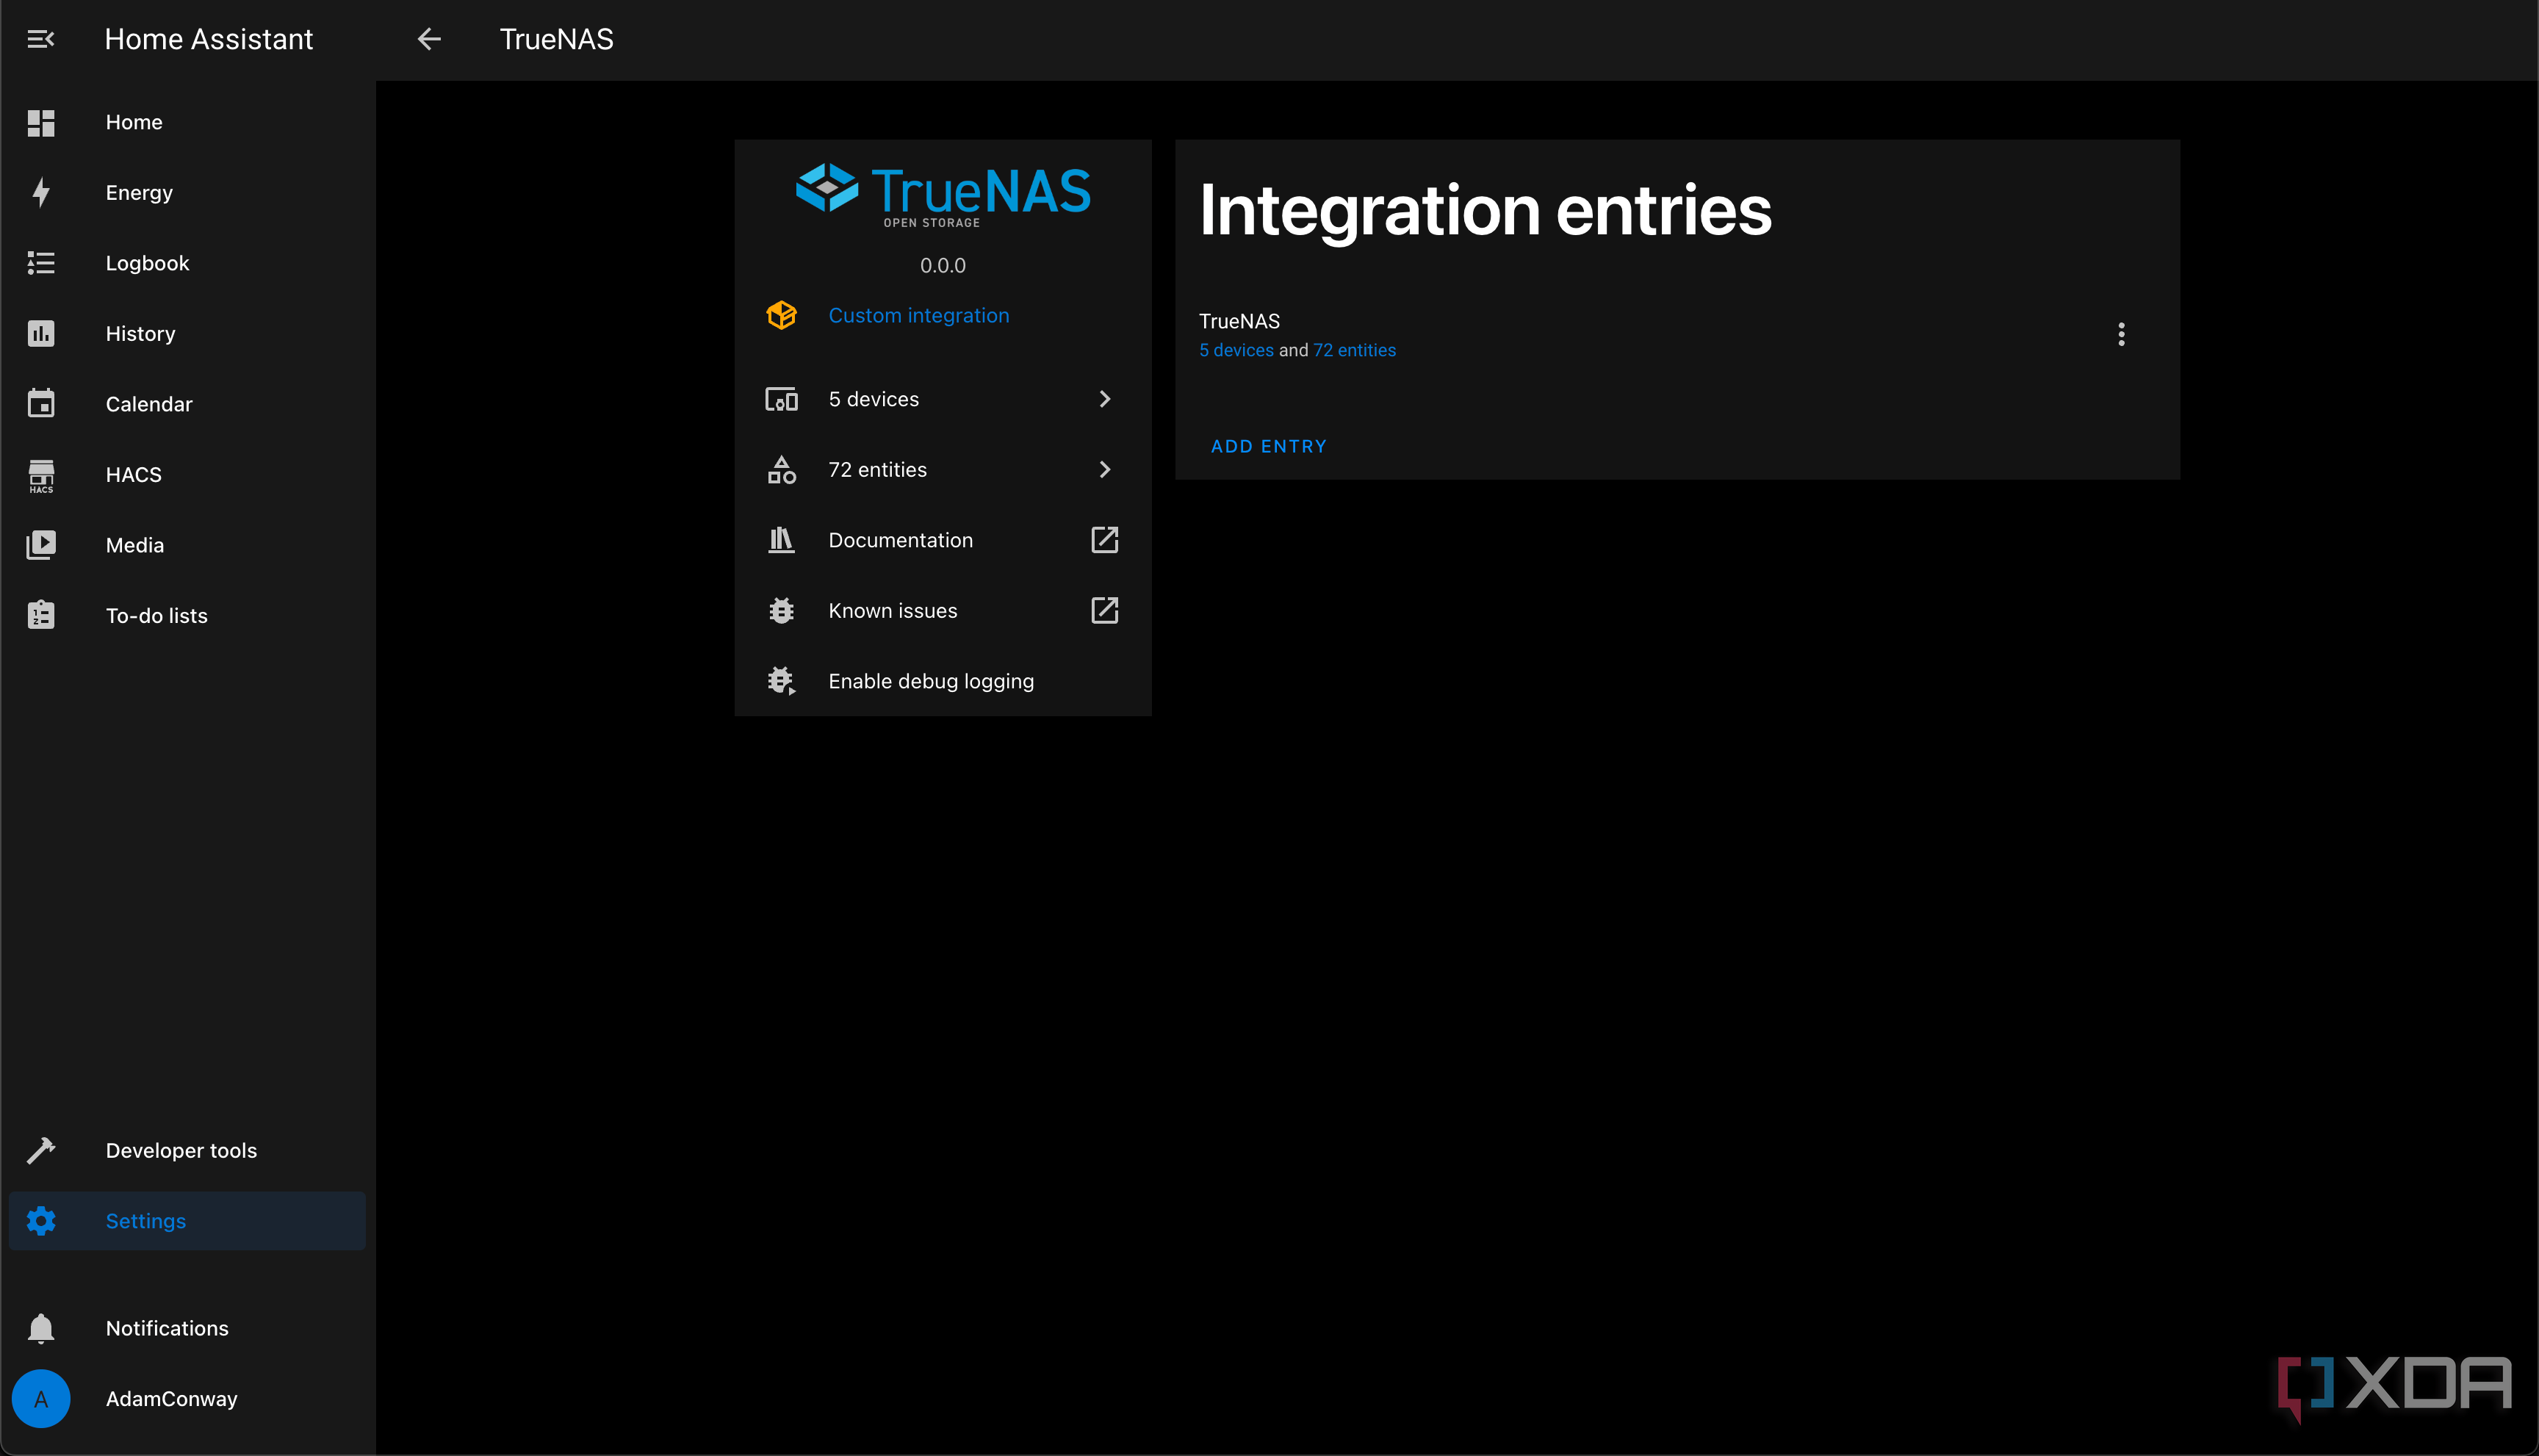Go back using the arrow icon
This screenshot has width=2539, height=1456.
(429, 39)
